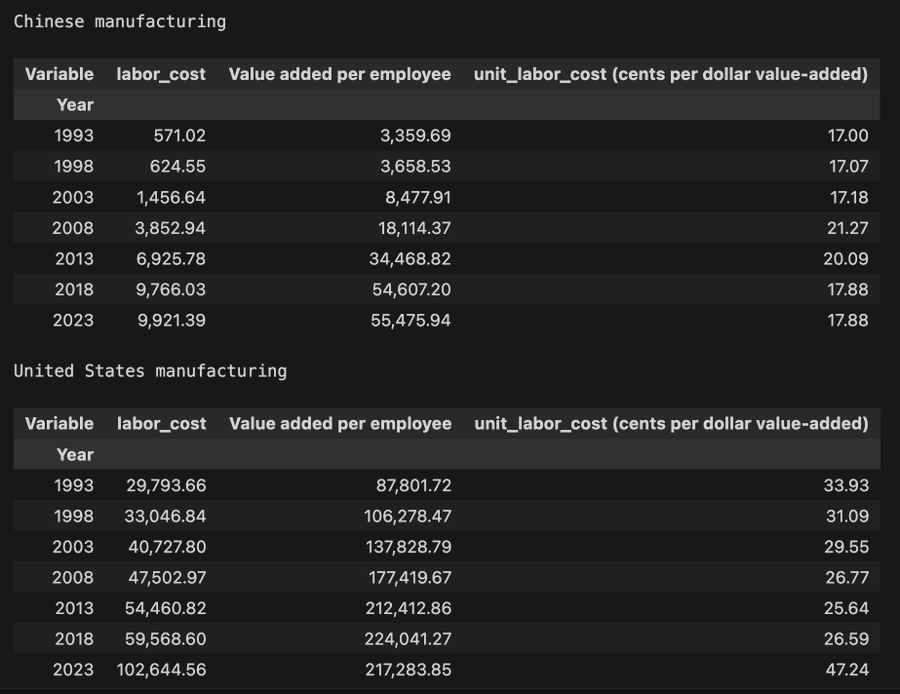This screenshot has height=694, width=900.
Task: Click unit labor cost value 47.24
Action: click(x=847, y=670)
